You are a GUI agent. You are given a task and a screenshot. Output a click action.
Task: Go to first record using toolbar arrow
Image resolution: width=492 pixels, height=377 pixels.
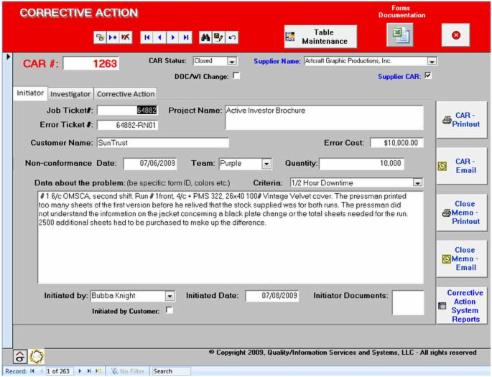pos(147,37)
